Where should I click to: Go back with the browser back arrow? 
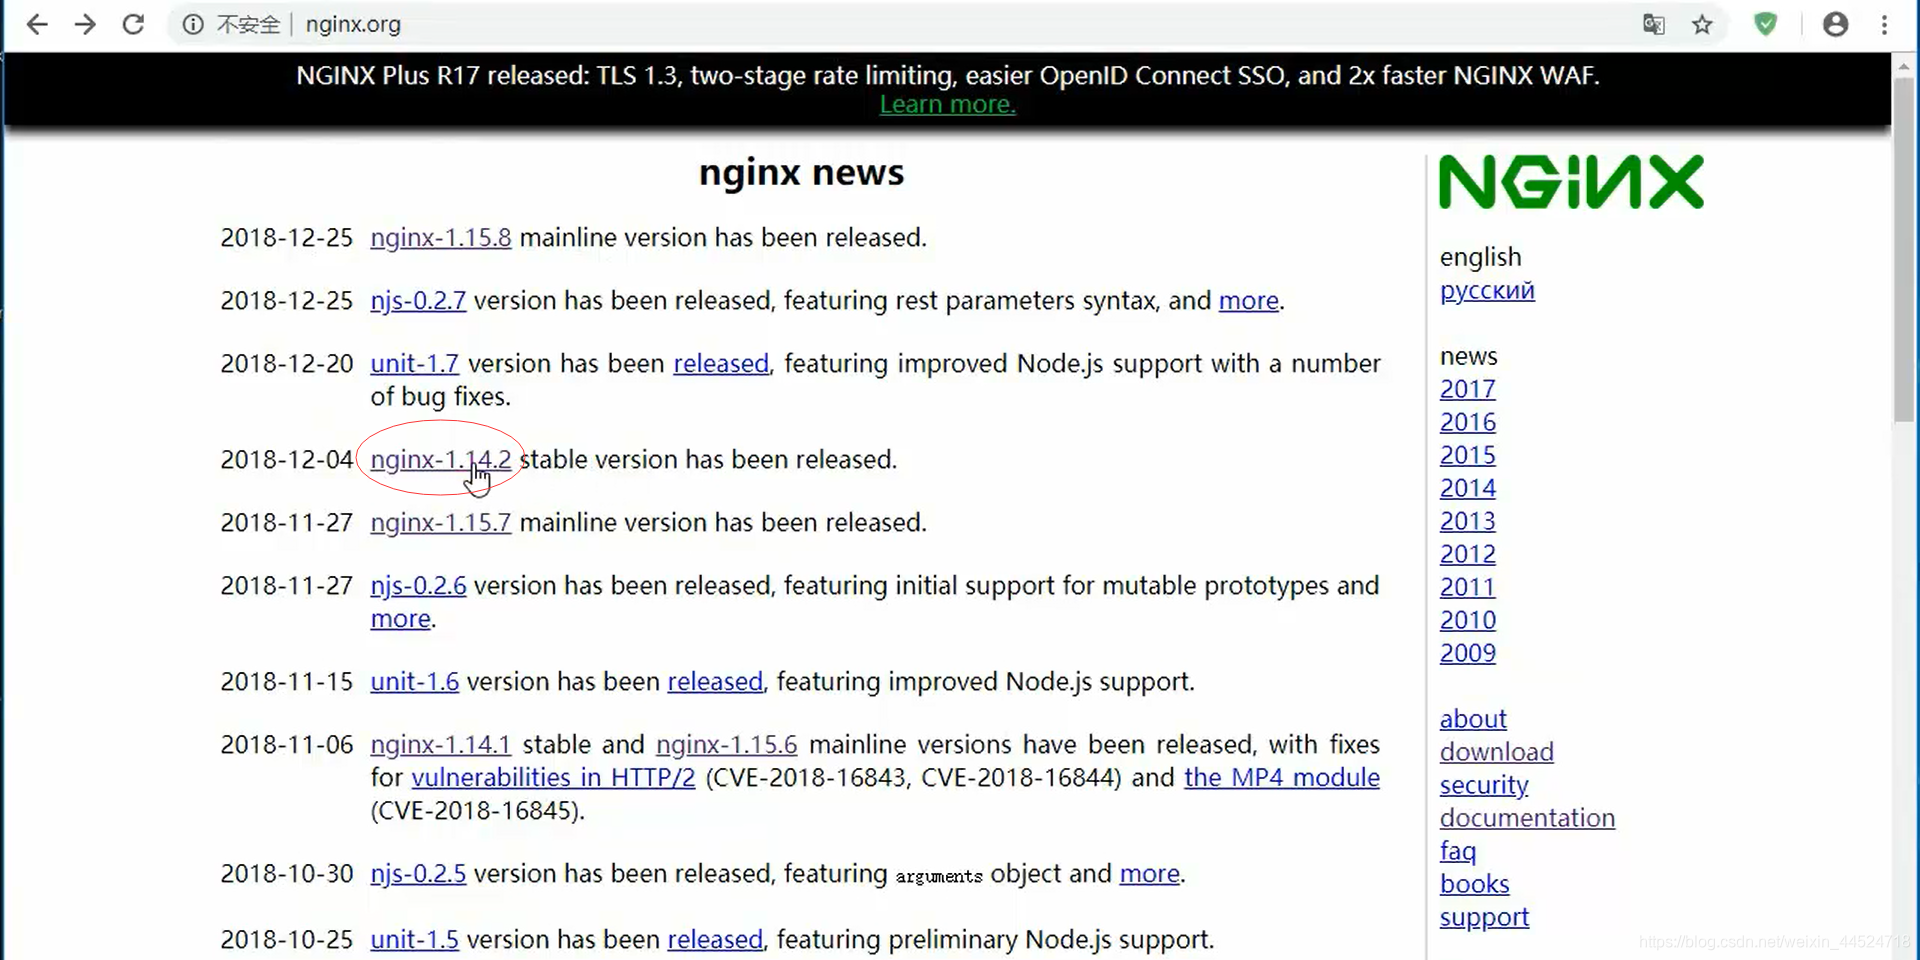pos(37,24)
